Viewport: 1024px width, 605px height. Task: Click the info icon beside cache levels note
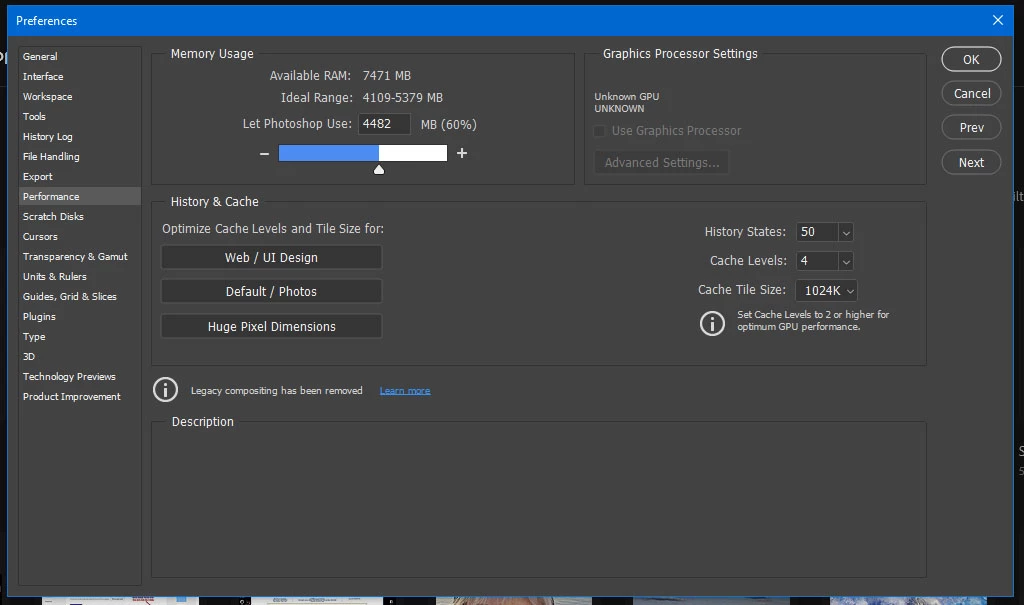(x=712, y=323)
